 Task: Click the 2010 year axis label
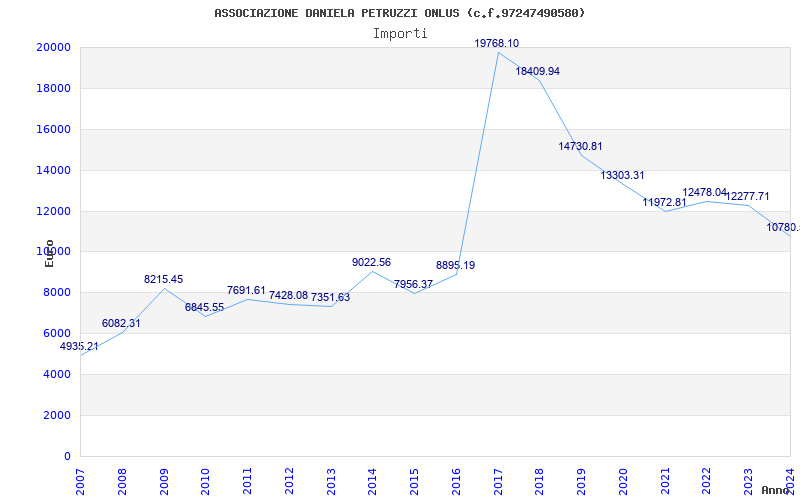coord(206,482)
